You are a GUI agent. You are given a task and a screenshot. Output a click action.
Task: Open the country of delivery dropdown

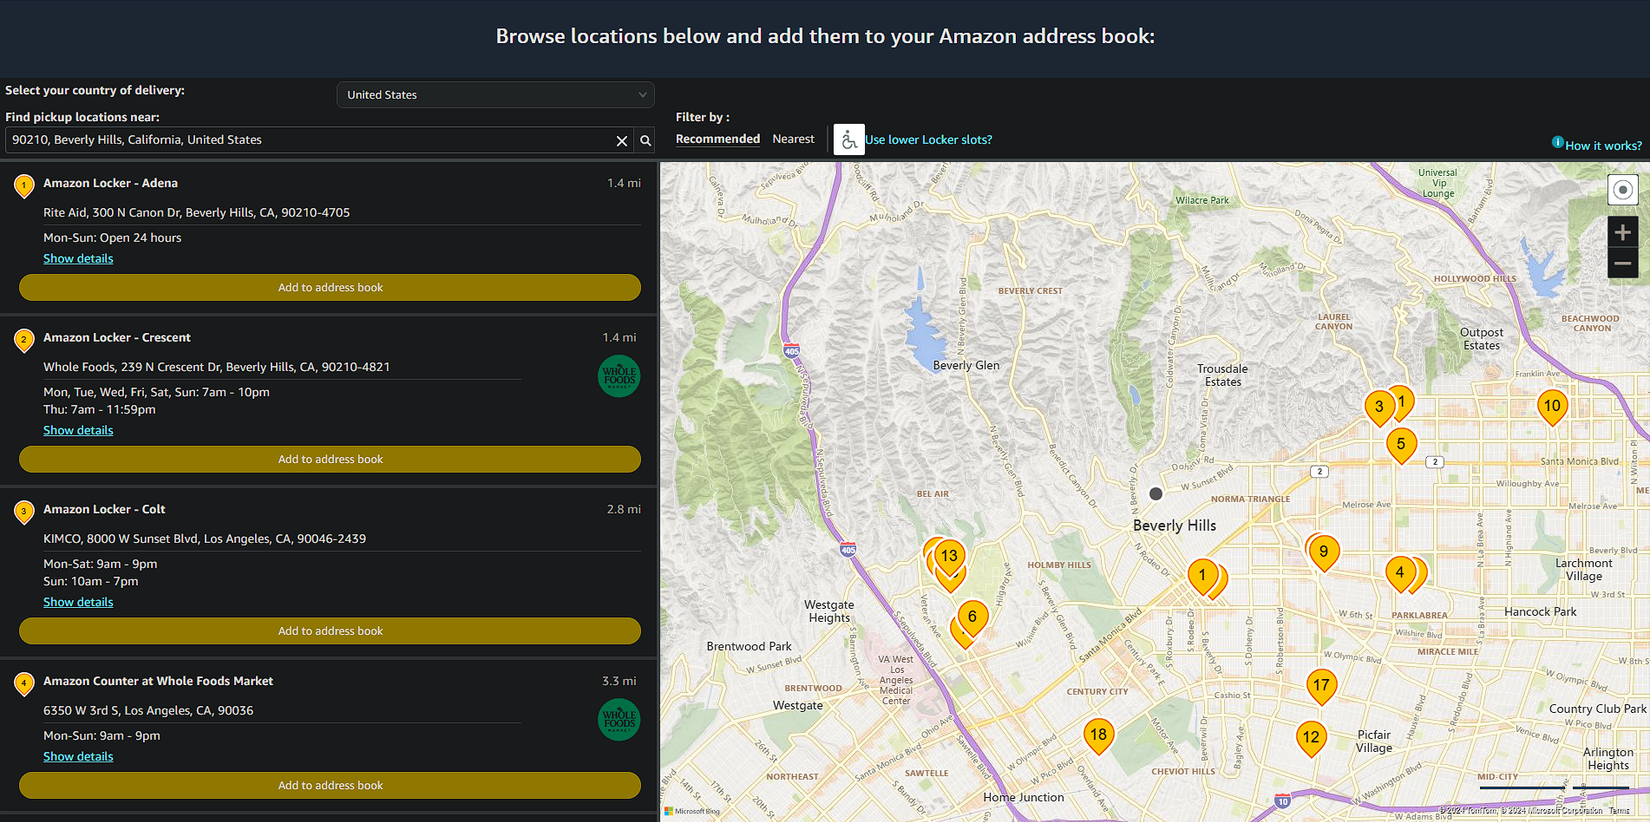pyautogui.click(x=495, y=95)
